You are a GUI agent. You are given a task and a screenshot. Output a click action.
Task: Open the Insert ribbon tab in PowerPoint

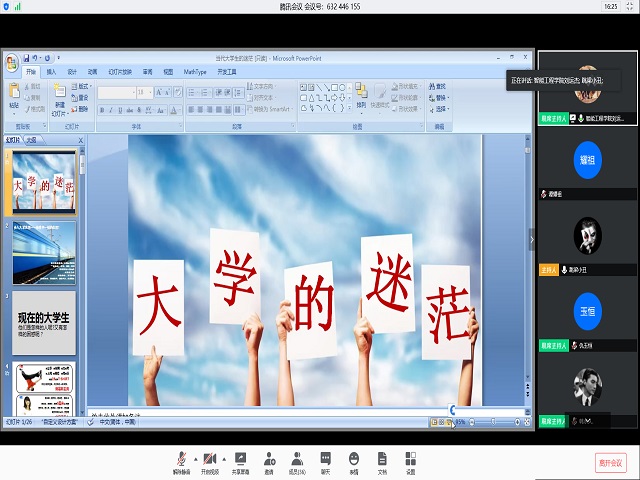point(51,72)
